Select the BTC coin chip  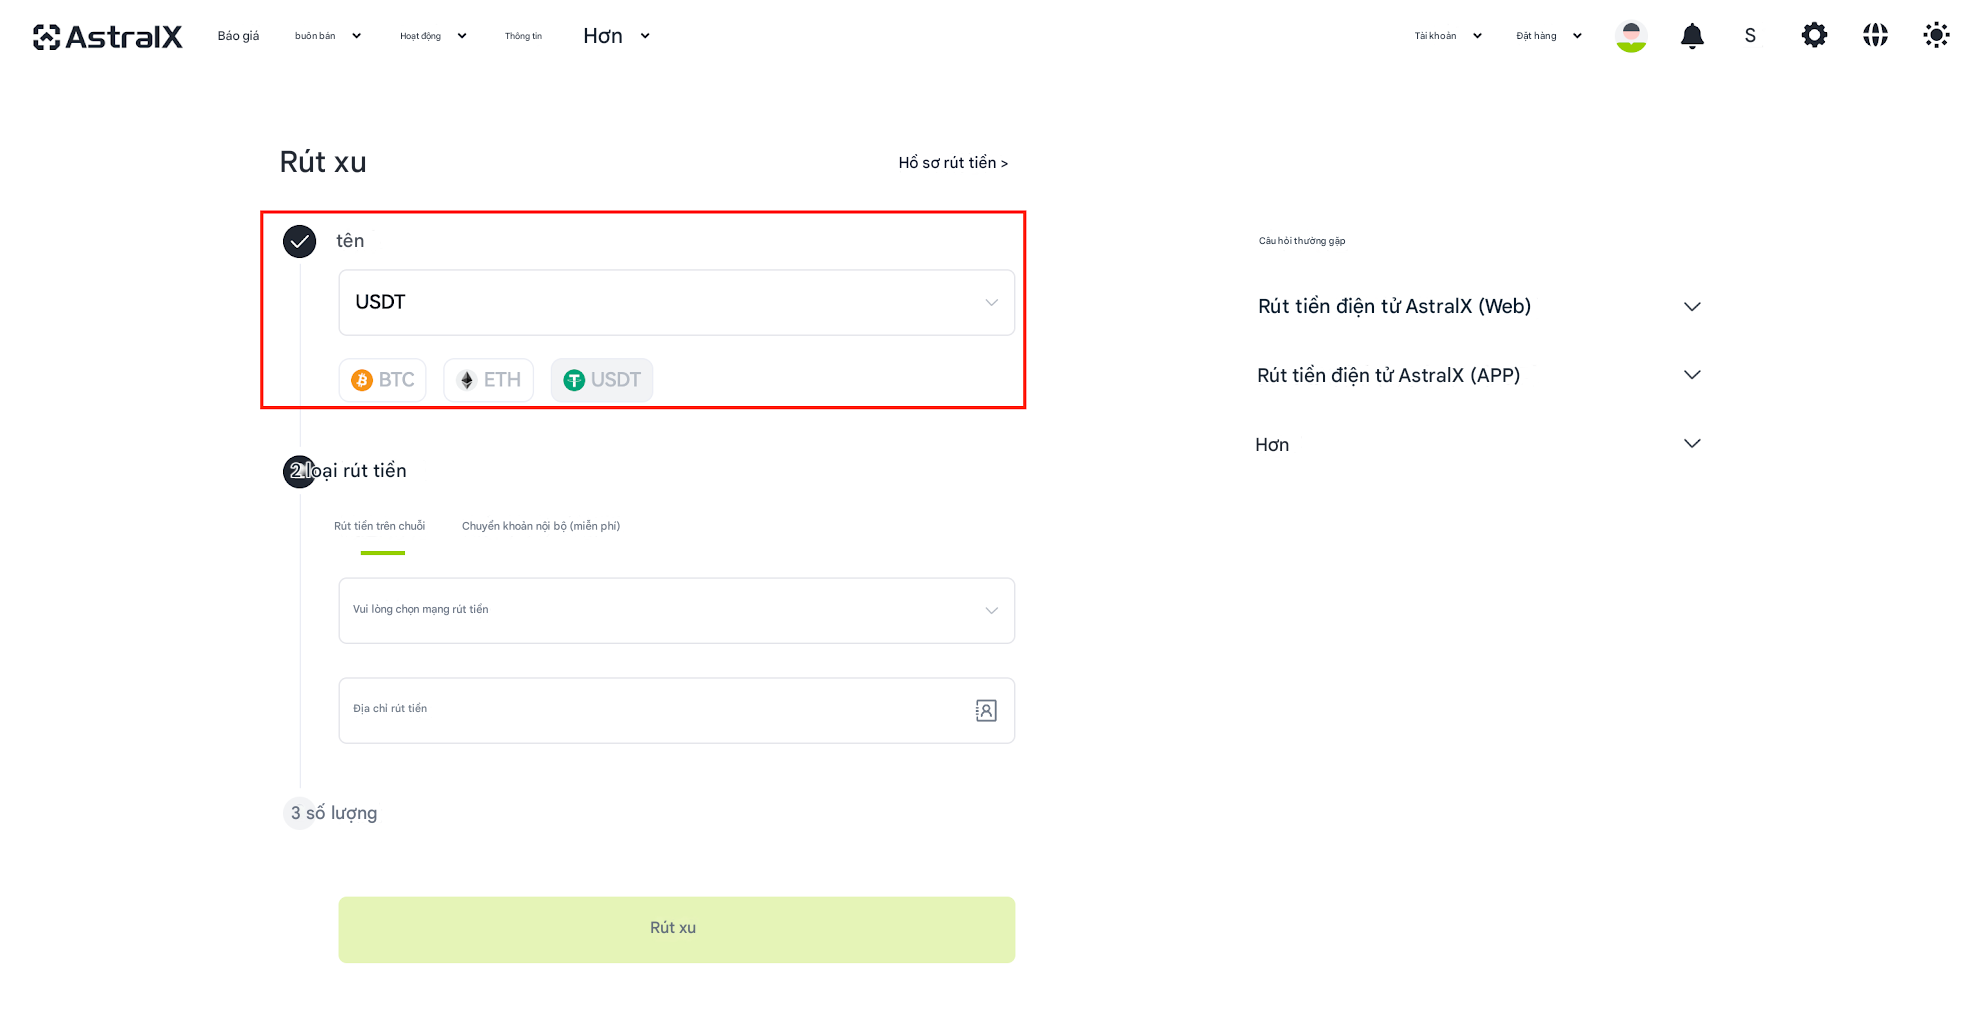383,380
